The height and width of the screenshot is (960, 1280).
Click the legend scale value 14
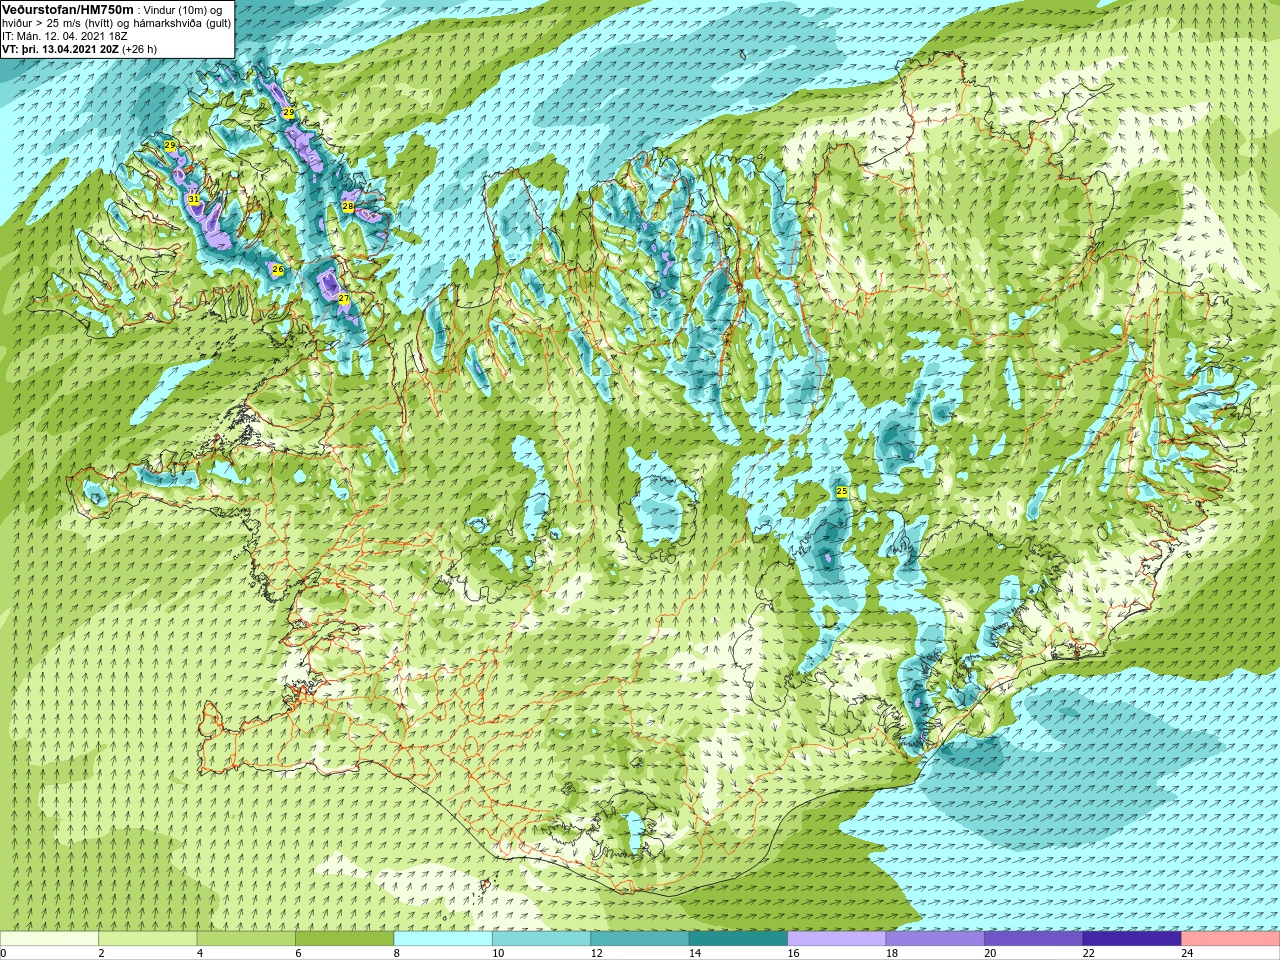695,953
